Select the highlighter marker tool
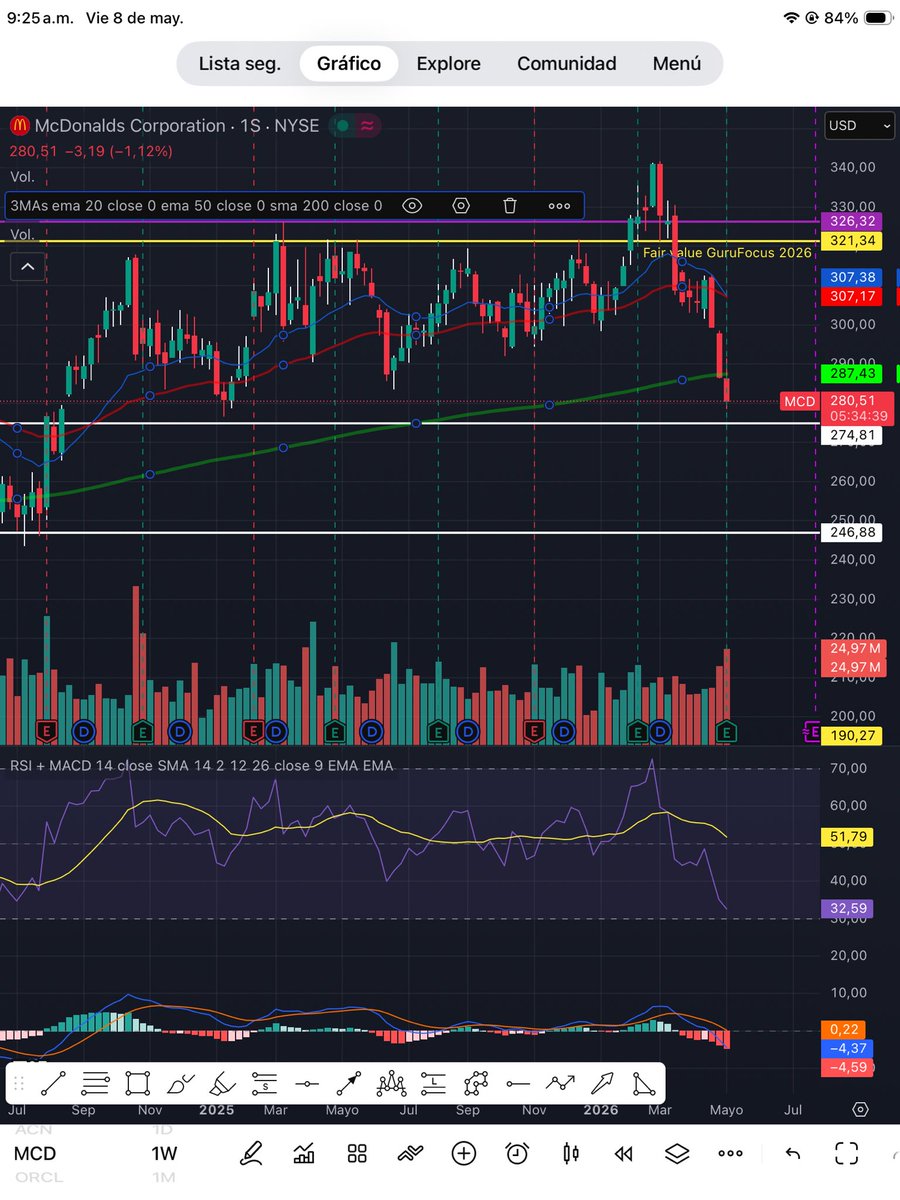 [222, 1083]
